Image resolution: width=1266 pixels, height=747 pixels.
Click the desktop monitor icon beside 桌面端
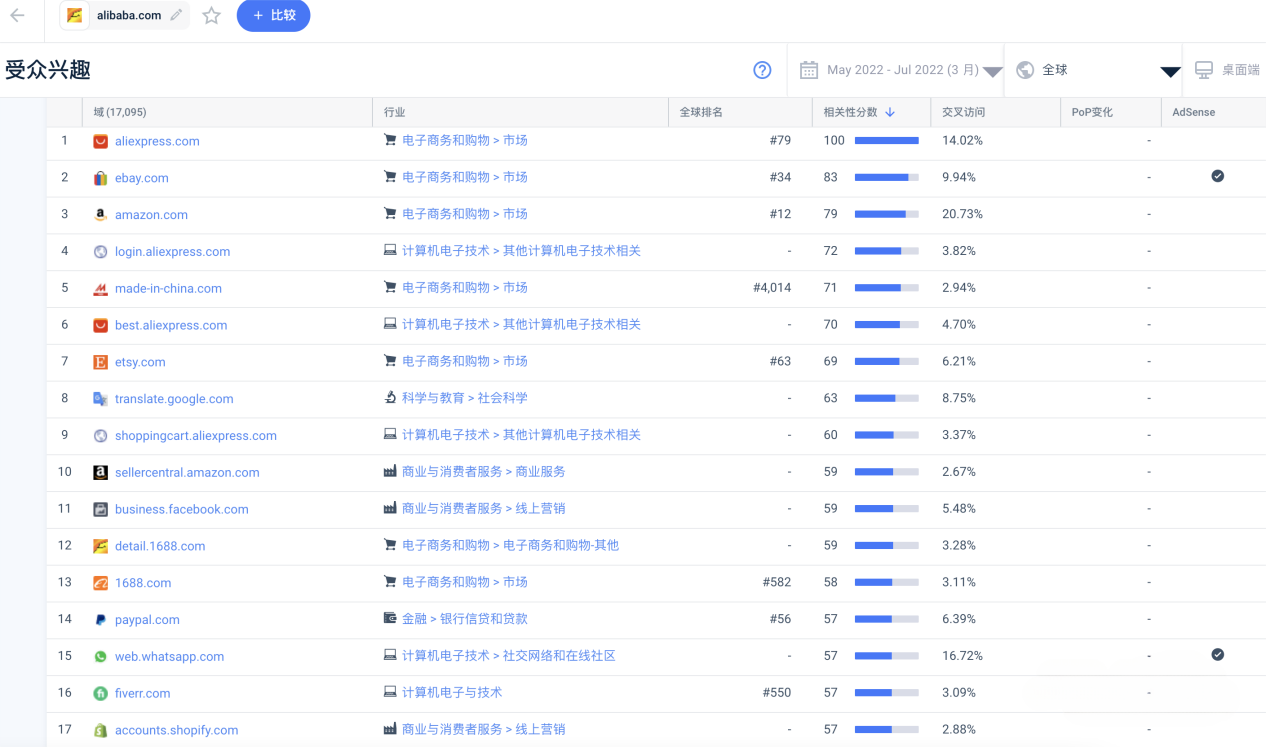click(1204, 70)
